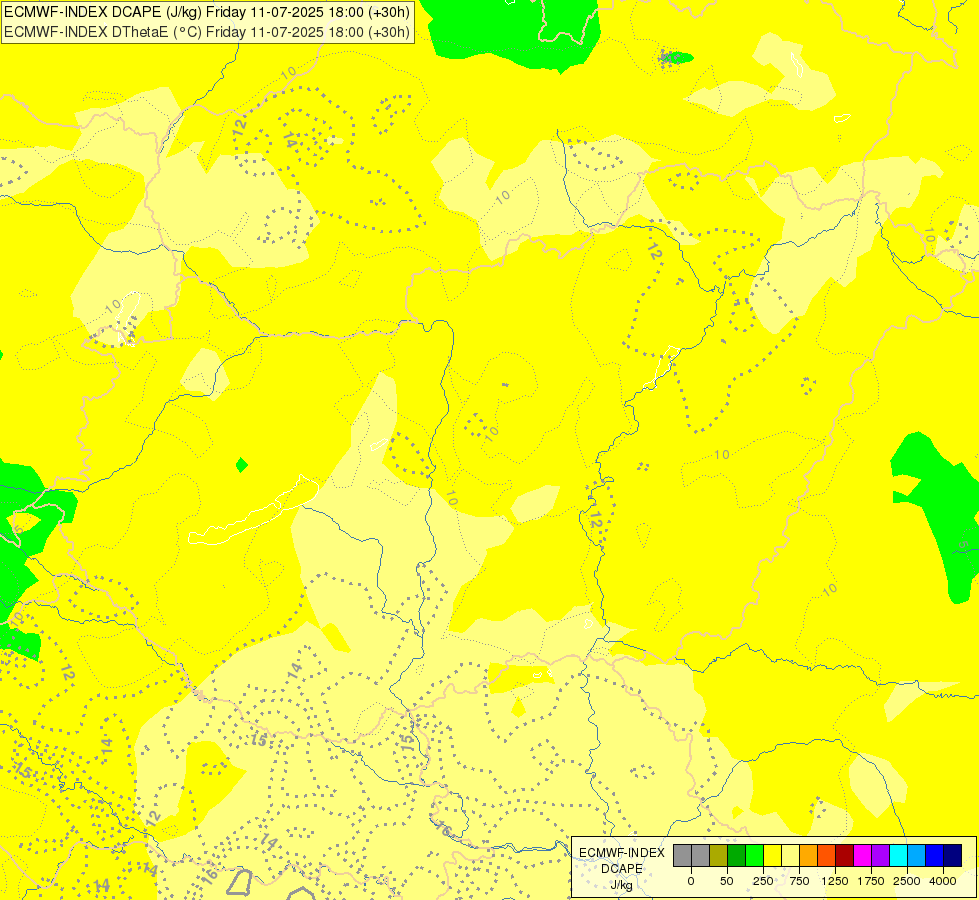Click the pure blue legend swatch

[x=935, y=855]
